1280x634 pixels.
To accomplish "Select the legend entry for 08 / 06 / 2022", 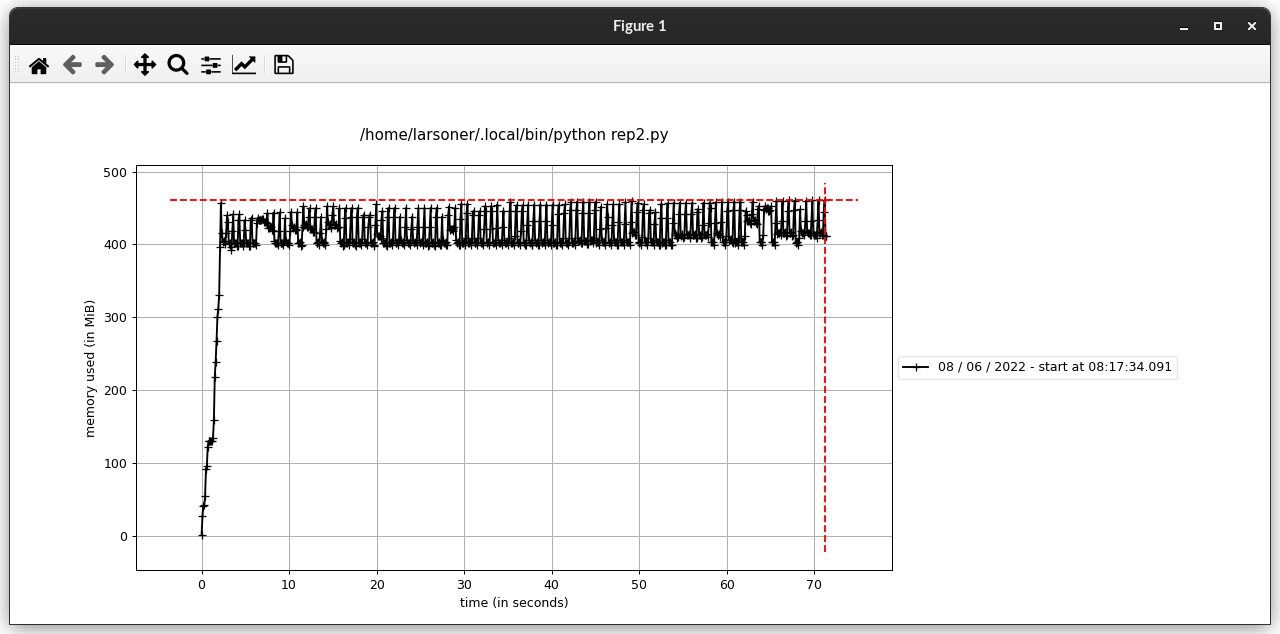I will pyautogui.click(x=1037, y=367).
